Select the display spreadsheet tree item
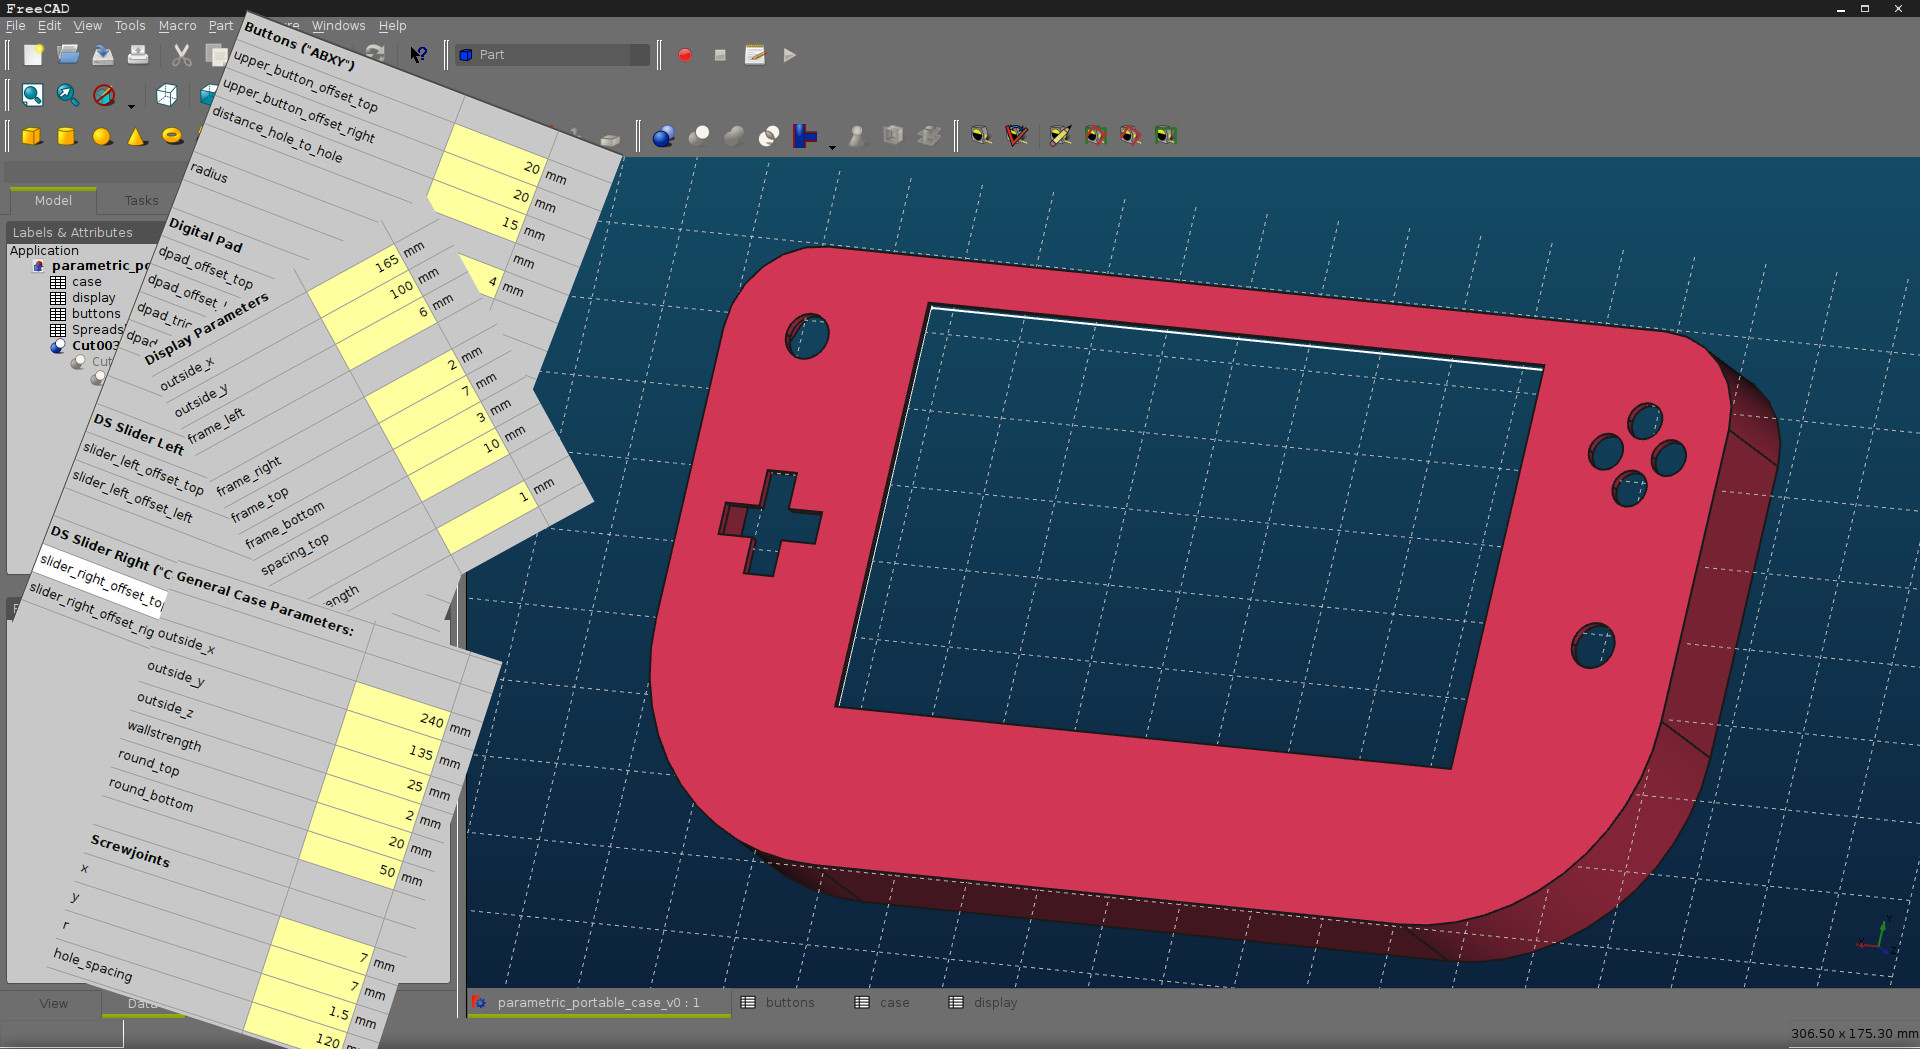The image size is (1920, 1049). (x=83, y=298)
